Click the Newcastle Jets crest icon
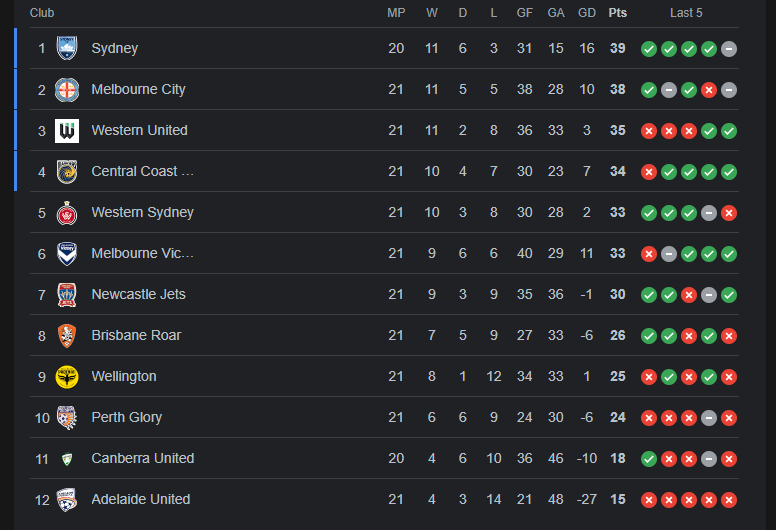 (x=67, y=294)
